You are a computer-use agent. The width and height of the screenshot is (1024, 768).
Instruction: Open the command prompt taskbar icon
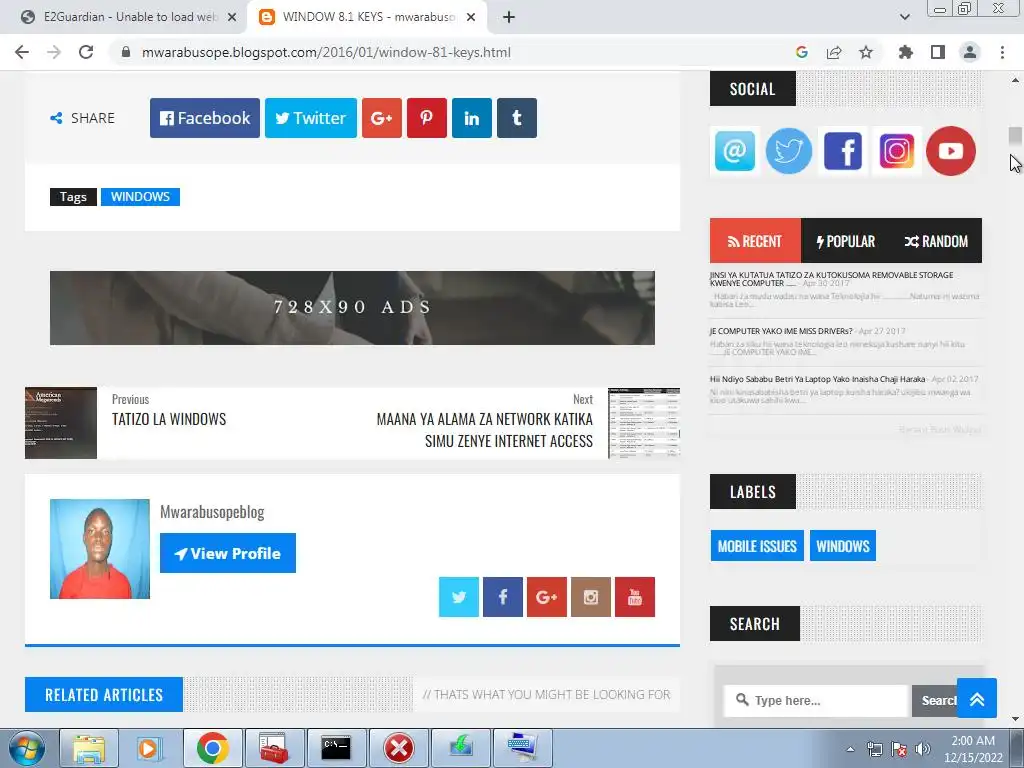336,748
